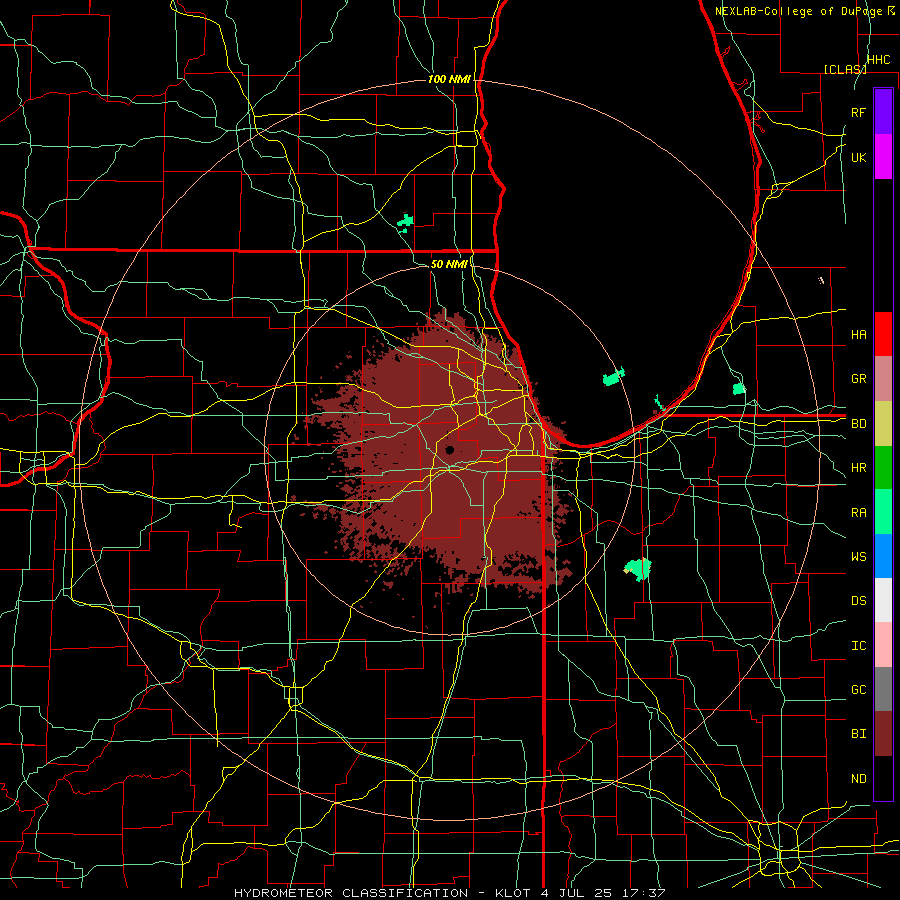
Task: Click the HA legend label
Action: tap(858, 334)
